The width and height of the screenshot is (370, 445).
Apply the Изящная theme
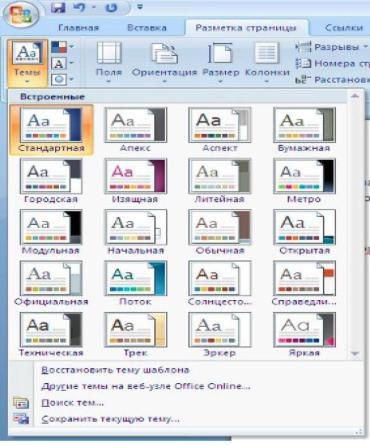click(135, 181)
